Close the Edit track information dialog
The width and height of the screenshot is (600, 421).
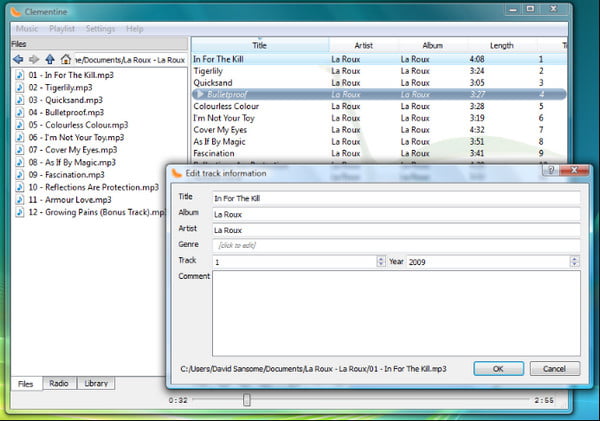[x=574, y=170]
